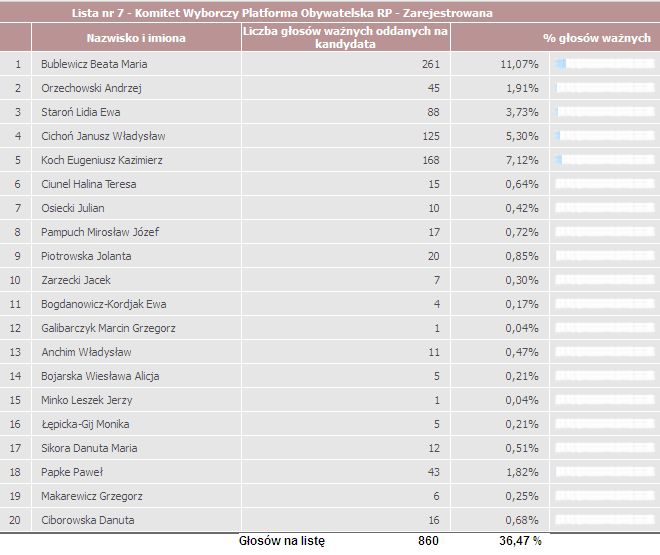Select candidate name 'Łępicka-Gij Monika'
The width and height of the screenshot is (660, 555).
(x=85, y=424)
